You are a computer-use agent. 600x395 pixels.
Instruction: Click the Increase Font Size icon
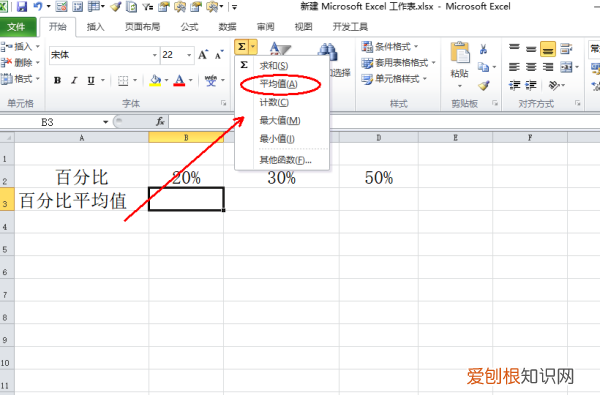[x=203, y=55]
